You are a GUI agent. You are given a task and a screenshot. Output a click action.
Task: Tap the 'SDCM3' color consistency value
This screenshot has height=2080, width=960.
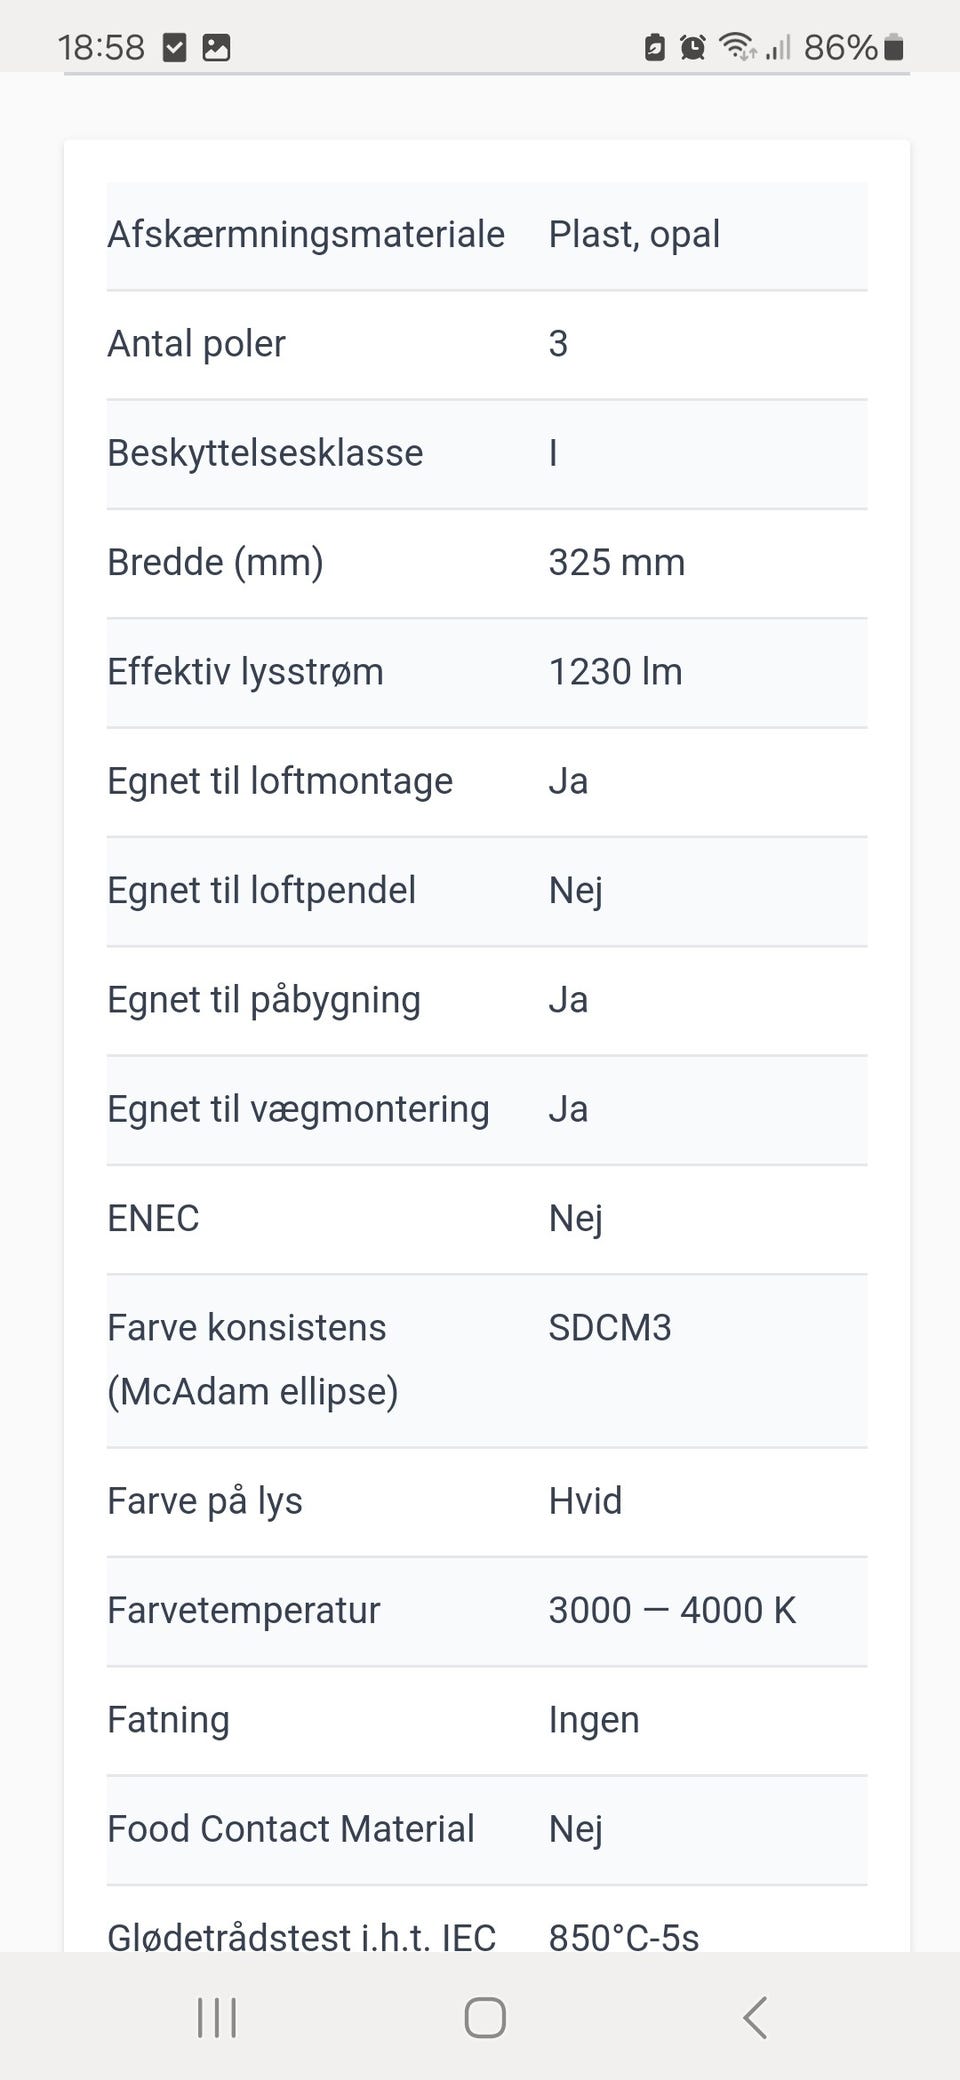click(610, 1327)
